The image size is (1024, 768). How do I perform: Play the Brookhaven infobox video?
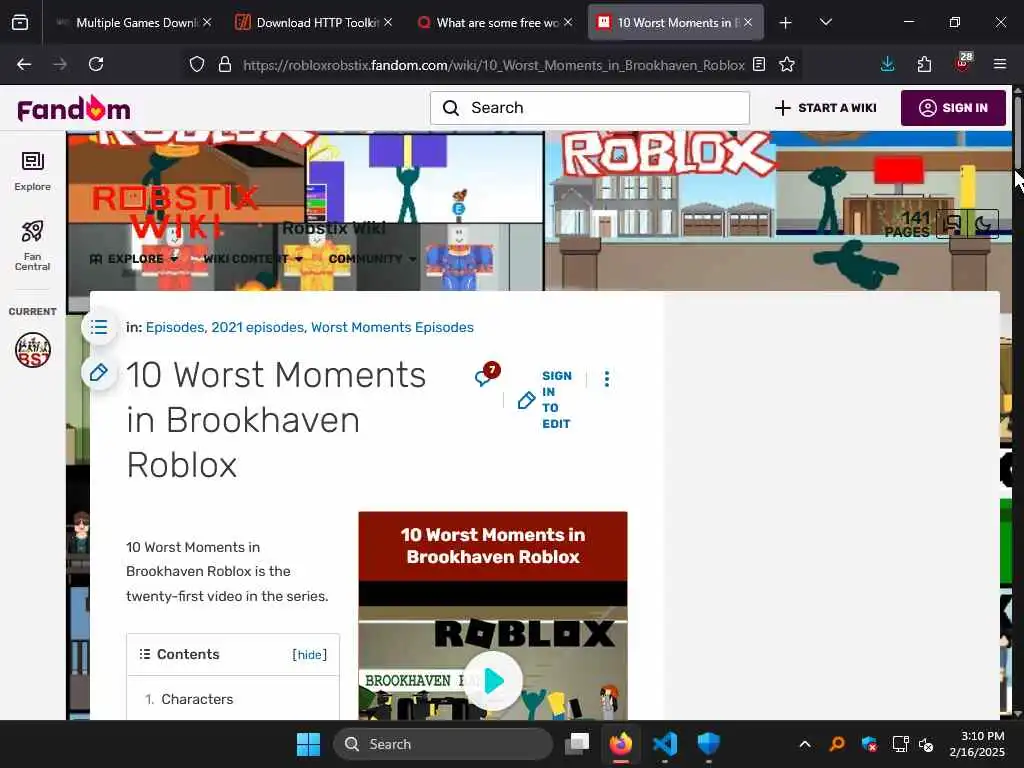(x=493, y=680)
